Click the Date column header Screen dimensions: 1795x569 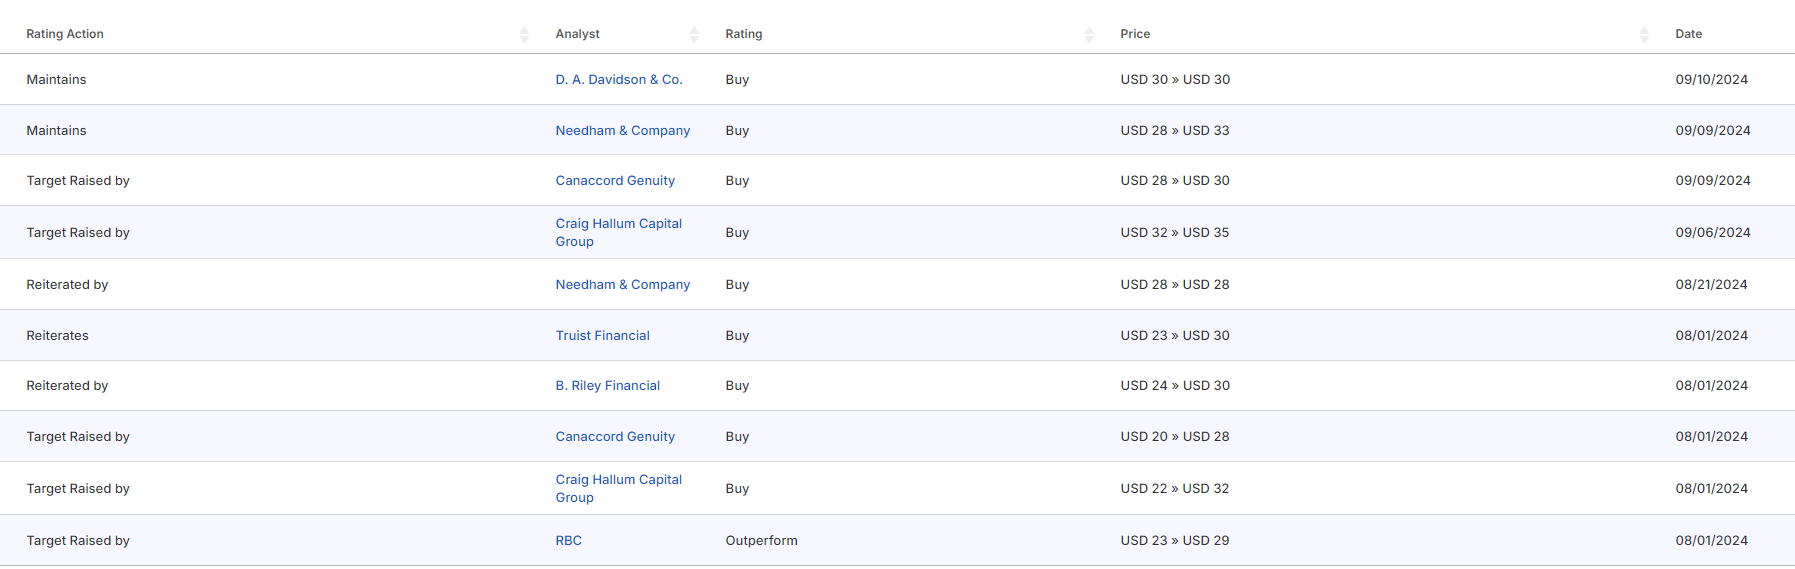coord(1688,34)
